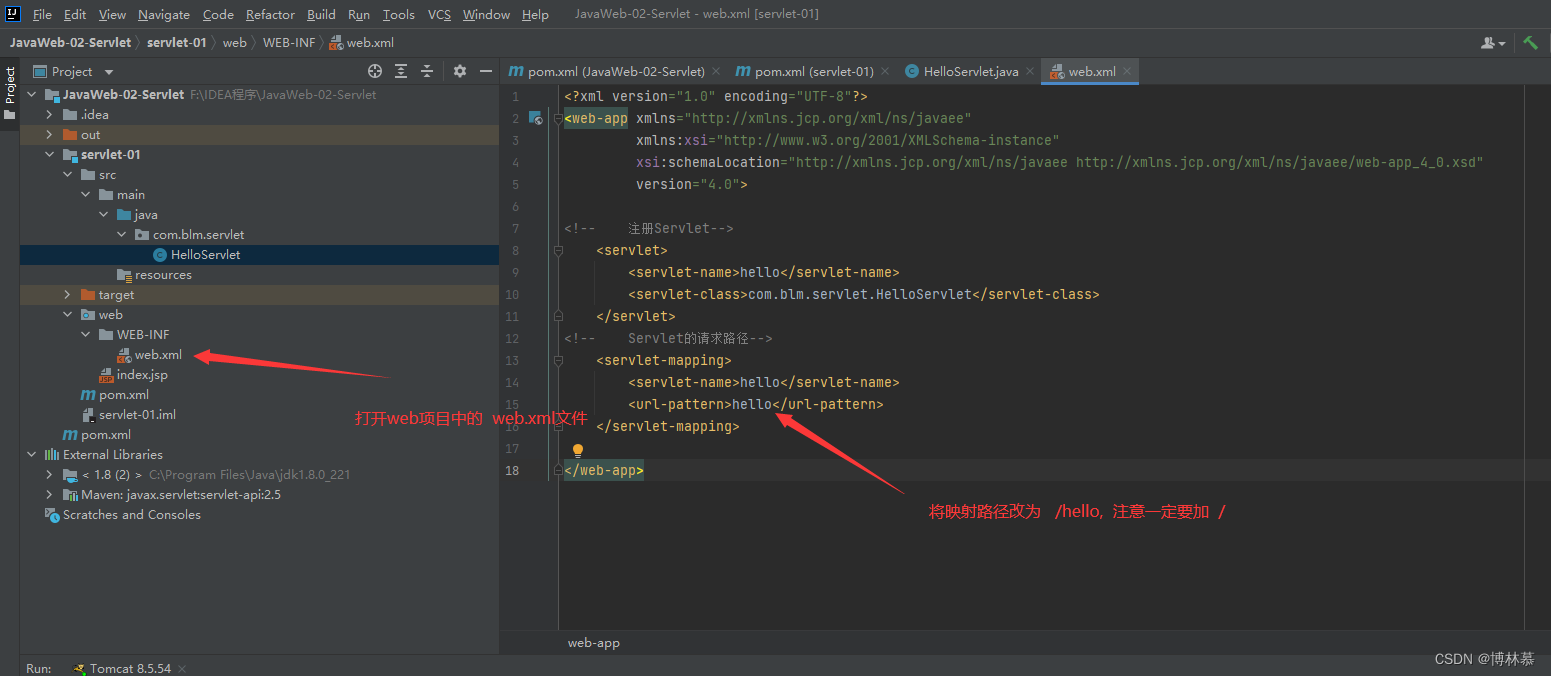Click the yellow lightbulb intention icon in editor

click(x=578, y=450)
